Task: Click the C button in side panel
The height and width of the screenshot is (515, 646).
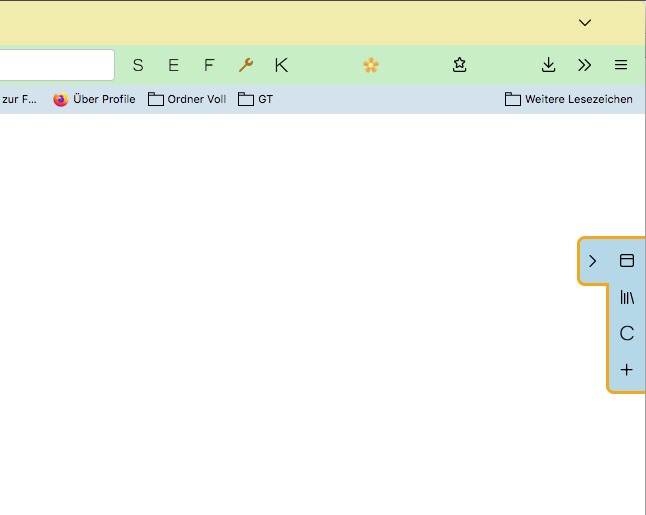Action: pos(627,333)
